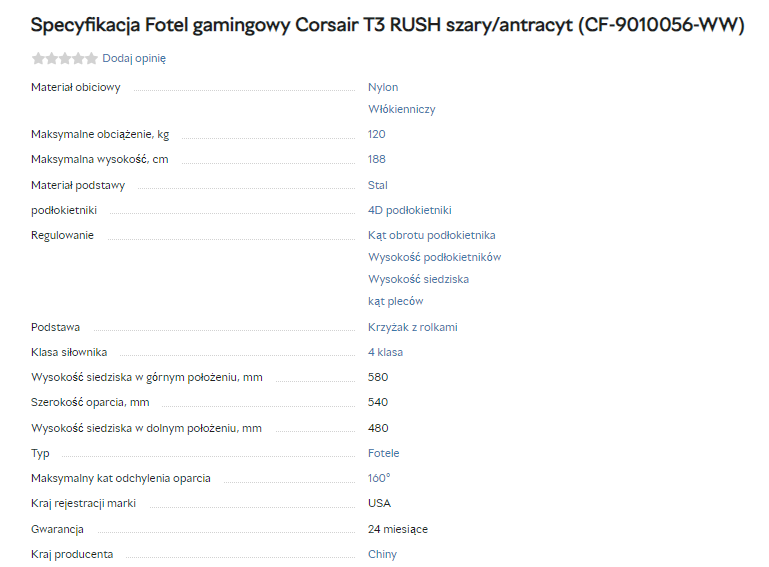
Task: Click the 'Kraj rejestracji marki' label
Action: point(83,503)
